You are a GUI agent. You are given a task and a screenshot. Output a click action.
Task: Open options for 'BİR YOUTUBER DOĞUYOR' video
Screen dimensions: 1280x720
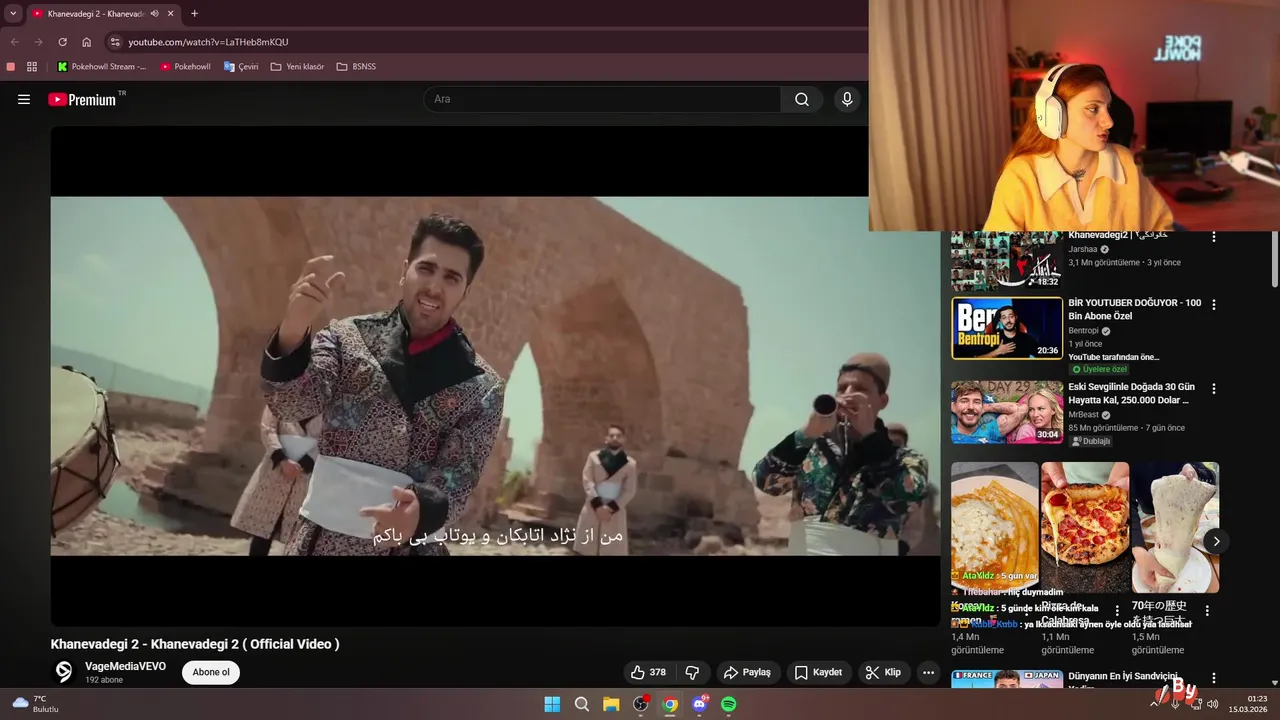point(1214,304)
